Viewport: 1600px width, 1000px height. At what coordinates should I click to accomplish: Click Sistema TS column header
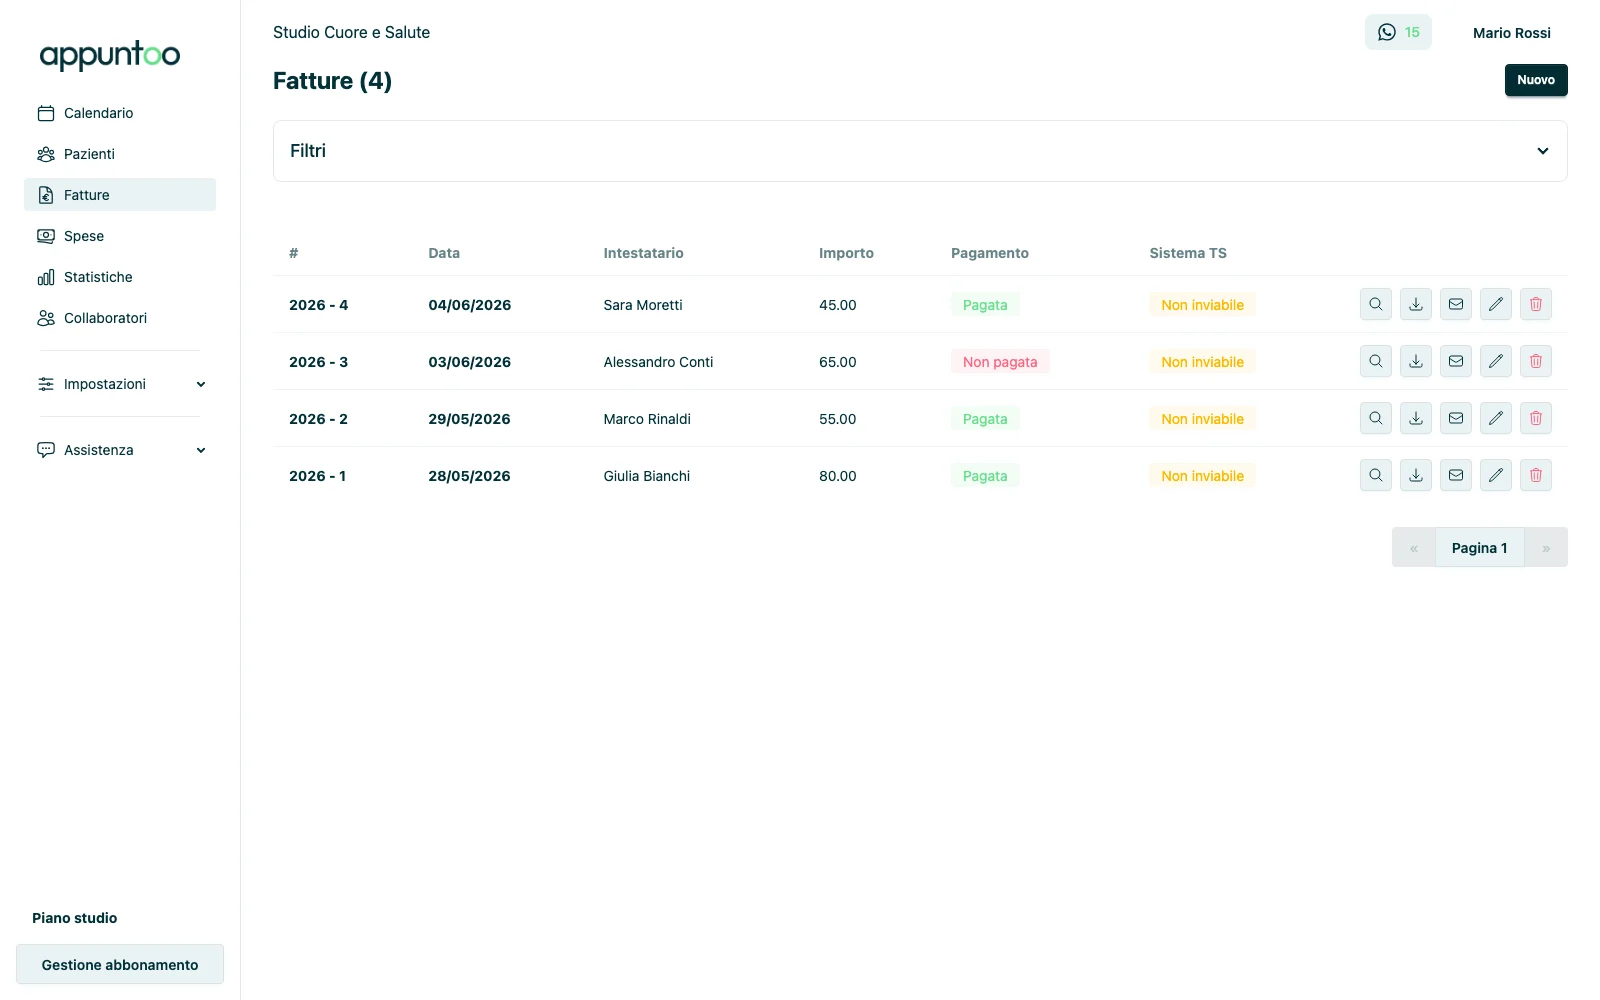tap(1188, 253)
